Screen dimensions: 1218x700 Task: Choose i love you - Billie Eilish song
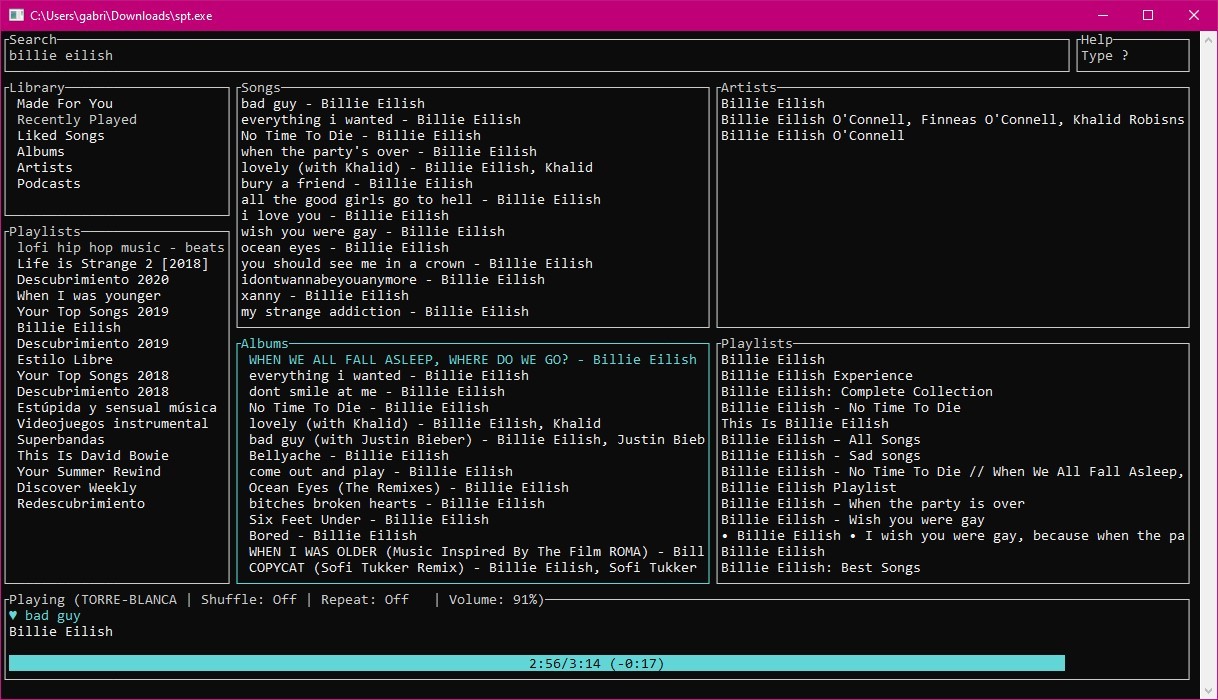[x=345, y=216]
